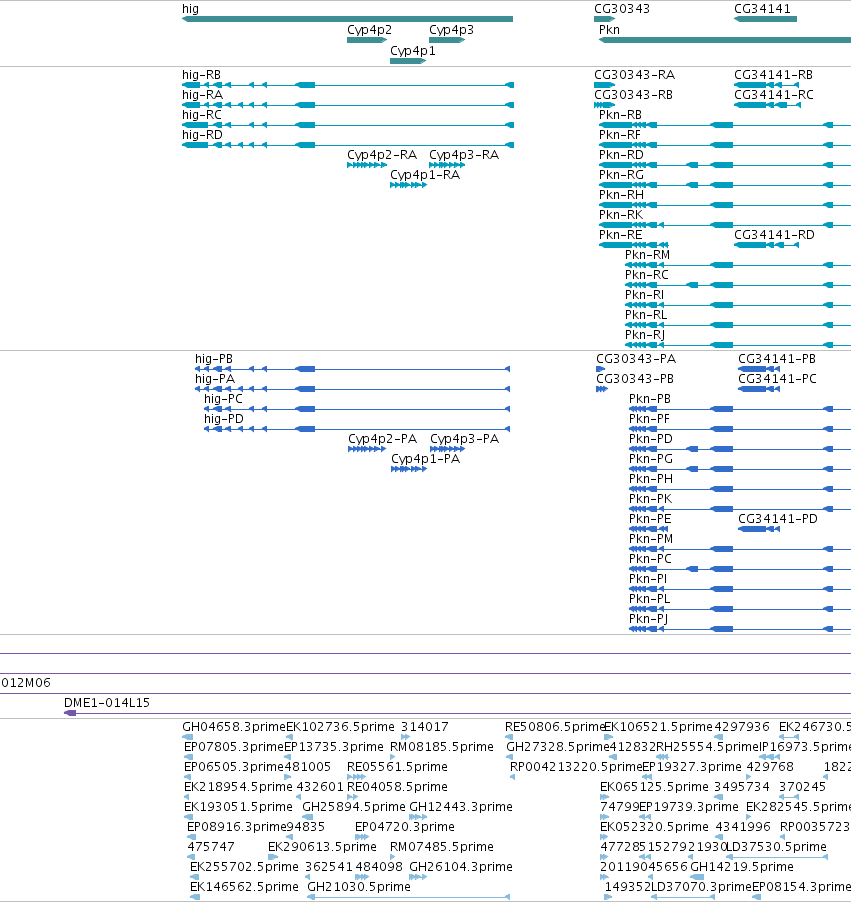Select the Pkn-RB transcript label
851x902 pixels.
pos(620,115)
